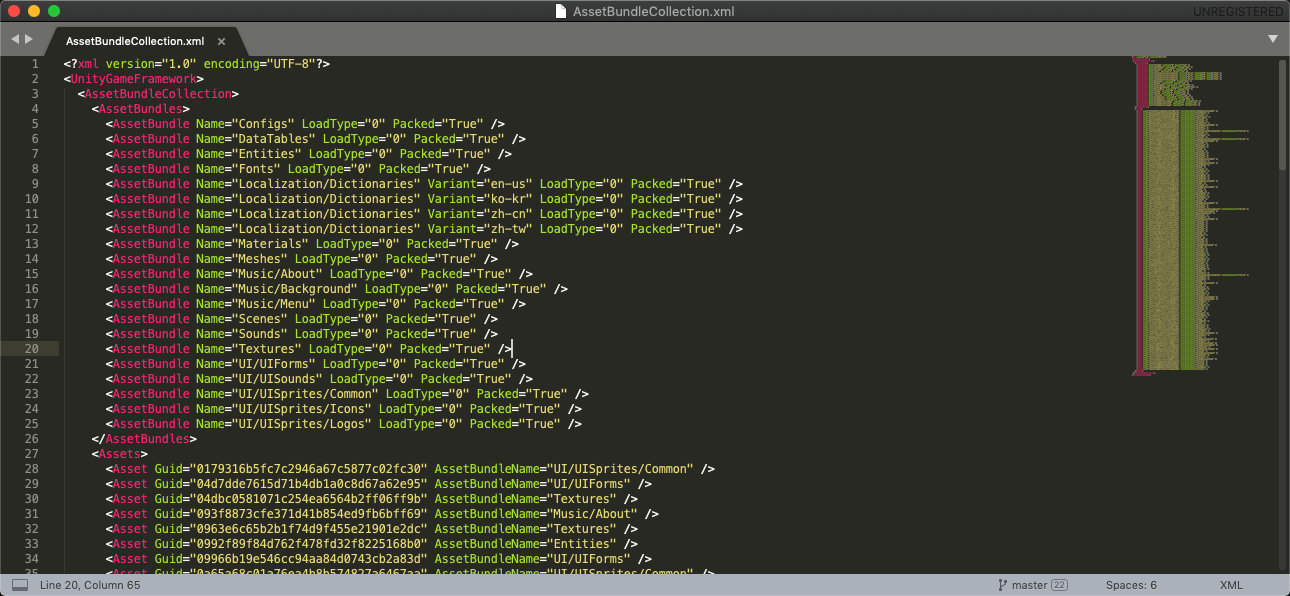Click the "UI/UISprites/Icons" name value
1290x596 pixels.
point(301,409)
